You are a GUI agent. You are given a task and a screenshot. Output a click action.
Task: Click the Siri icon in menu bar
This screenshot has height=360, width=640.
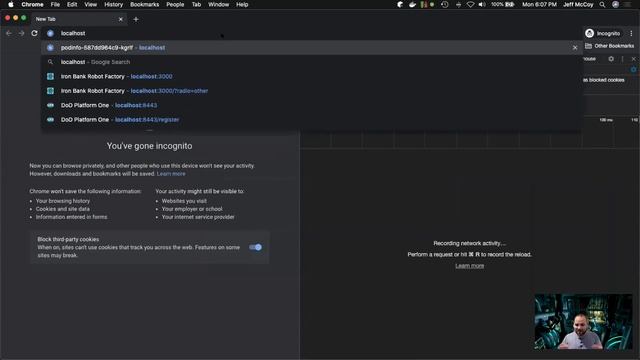coord(616,4)
